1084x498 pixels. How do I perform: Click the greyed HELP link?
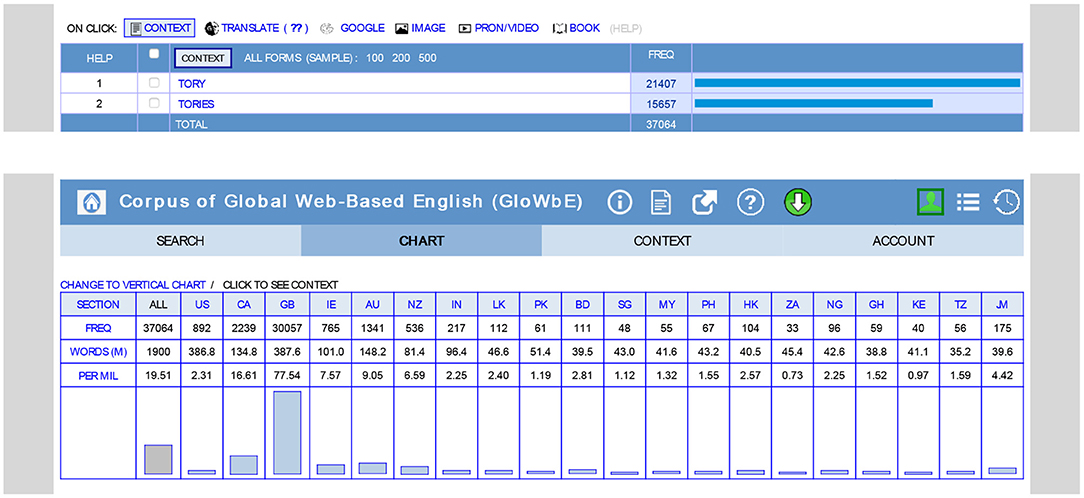click(x=626, y=28)
